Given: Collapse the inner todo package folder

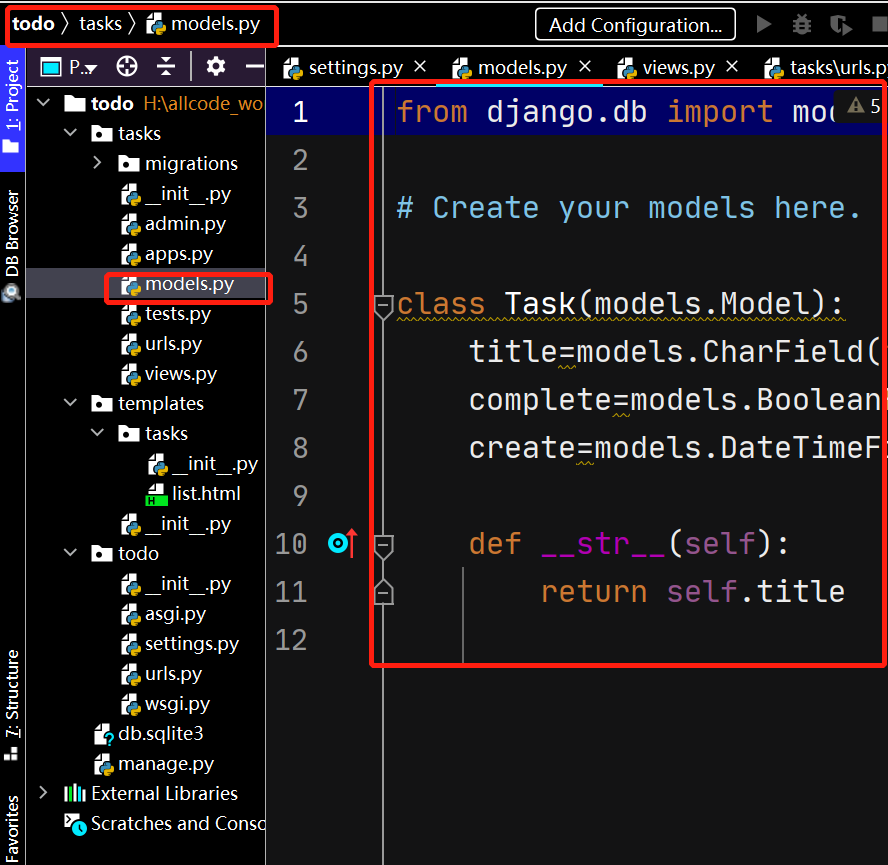Looking at the screenshot, I should pos(70,553).
